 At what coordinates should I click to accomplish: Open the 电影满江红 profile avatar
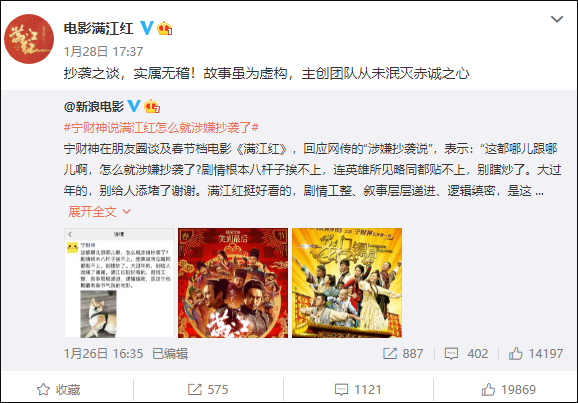[29, 39]
